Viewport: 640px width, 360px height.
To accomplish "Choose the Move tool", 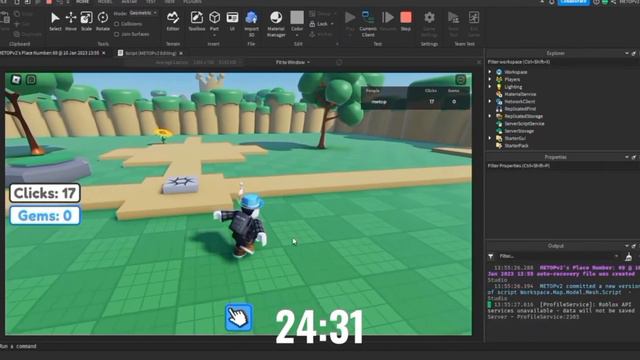I will tap(71, 21).
